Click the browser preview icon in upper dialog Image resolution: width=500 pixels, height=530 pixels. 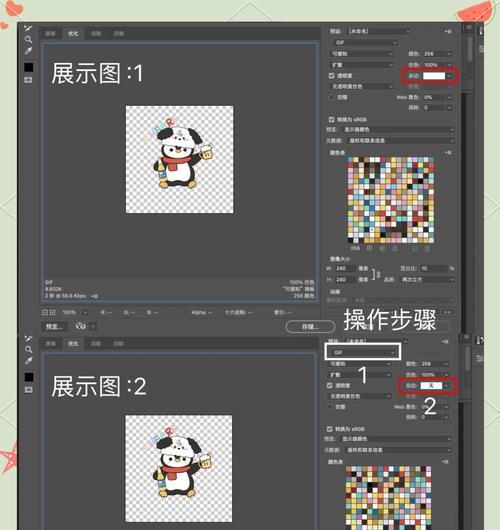[x=80, y=326]
